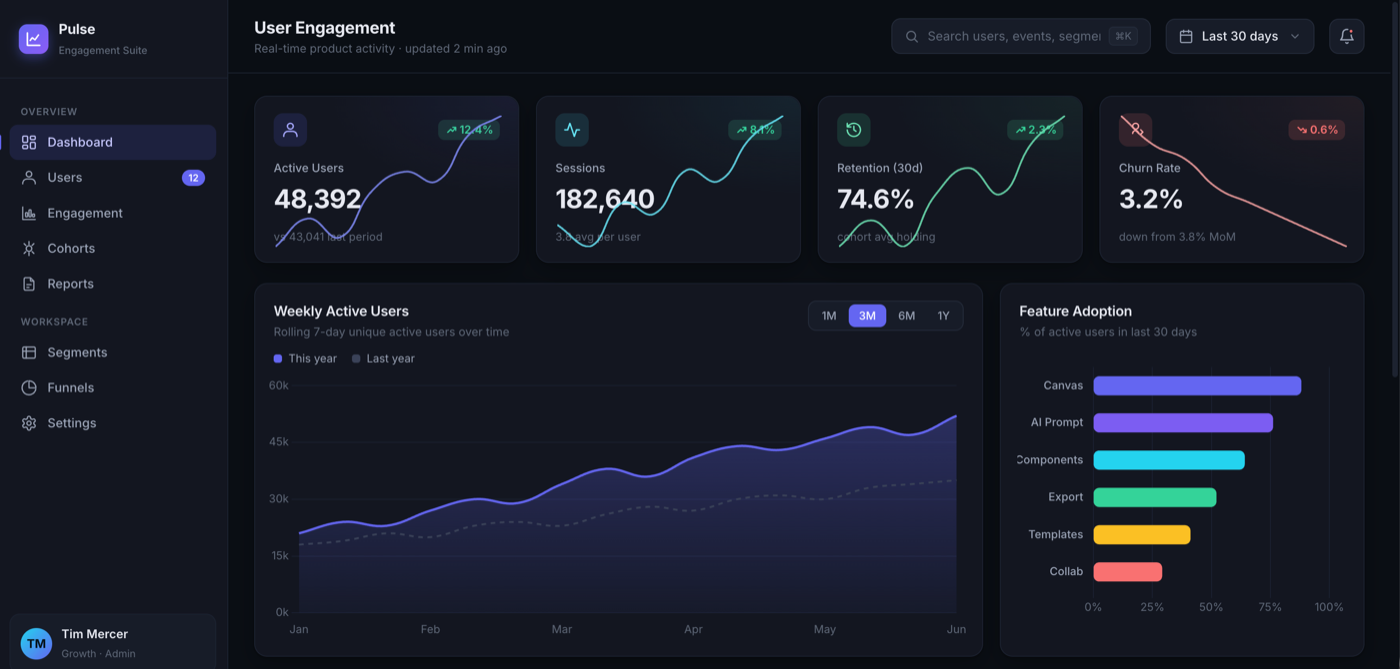Click the Settings gear icon in sidebar
The height and width of the screenshot is (669, 1400).
tap(29, 423)
